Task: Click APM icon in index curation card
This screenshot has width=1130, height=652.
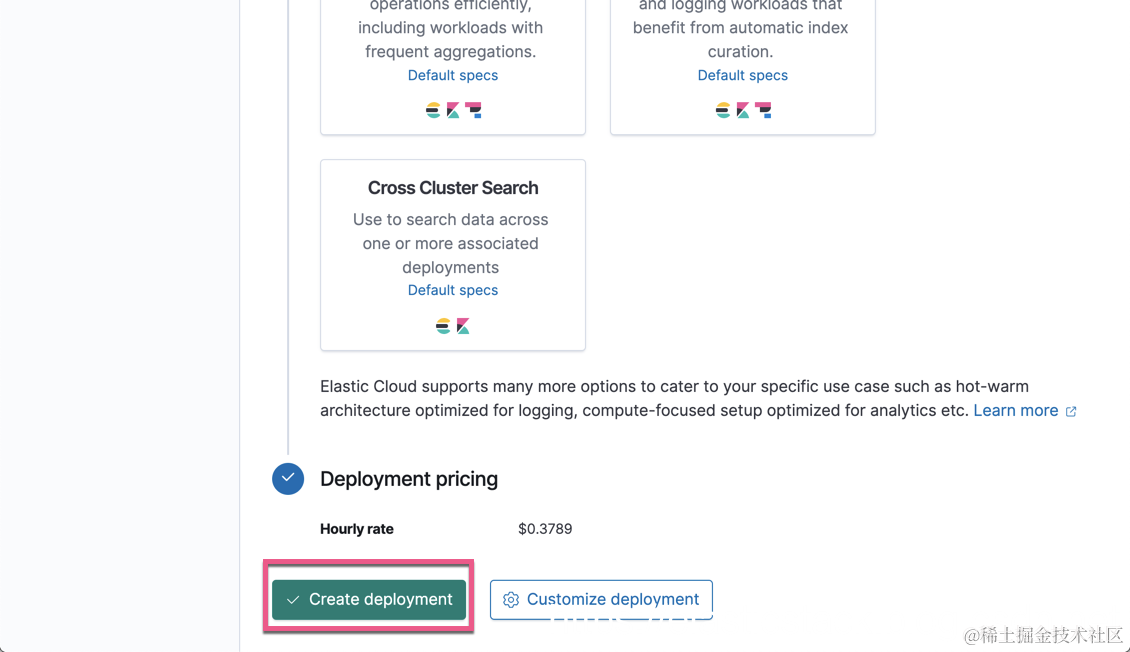Action: point(763,110)
